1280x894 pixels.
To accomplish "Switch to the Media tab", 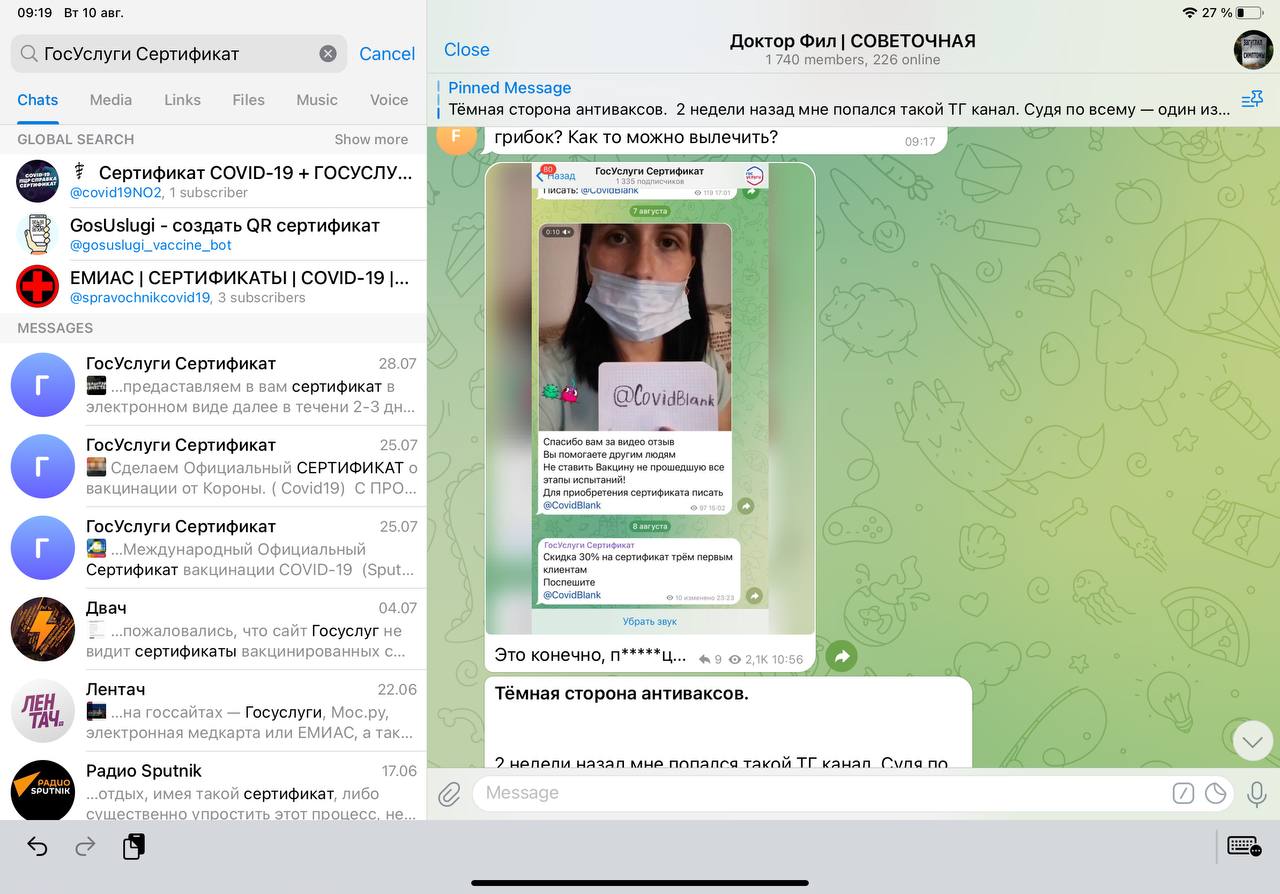I will [111, 100].
